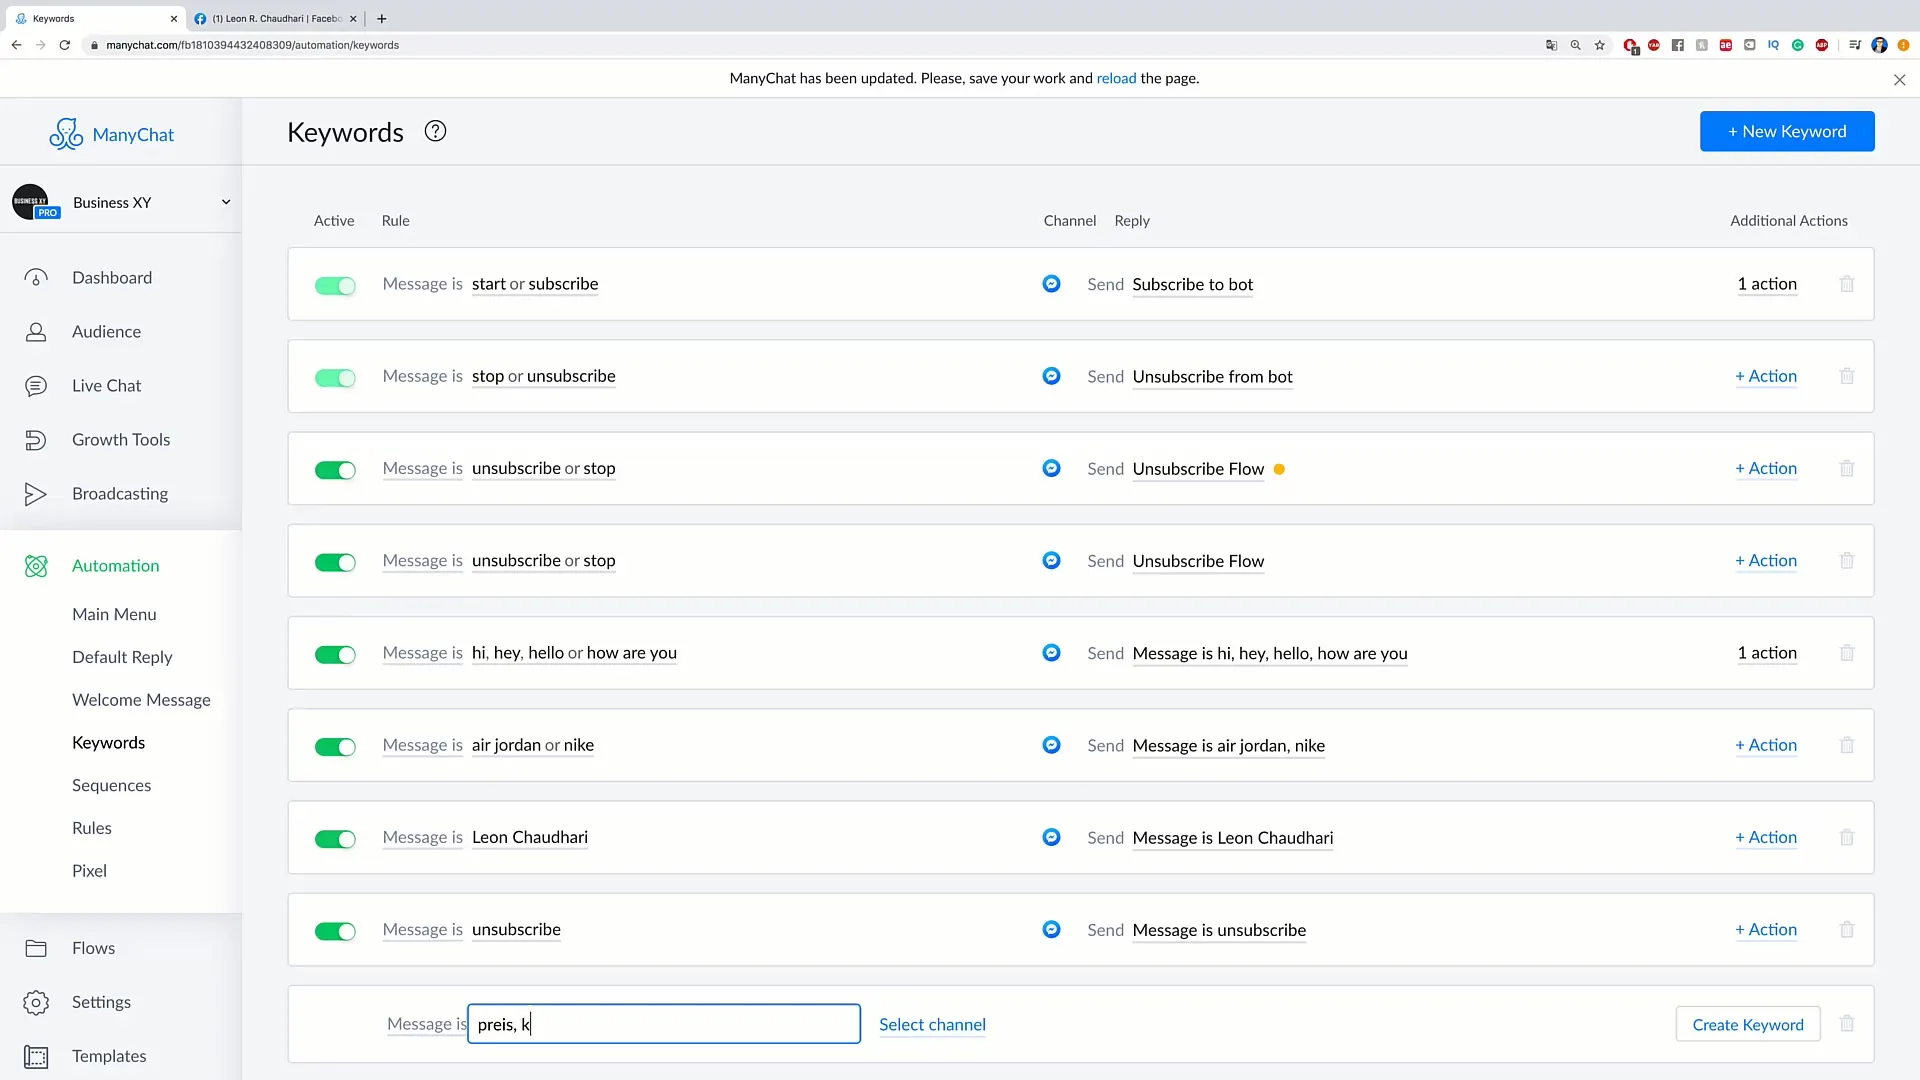Image resolution: width=1920 pixels, height=1080 pixels.
Task: Click the browser back arrow
Action: click(17, 45)
